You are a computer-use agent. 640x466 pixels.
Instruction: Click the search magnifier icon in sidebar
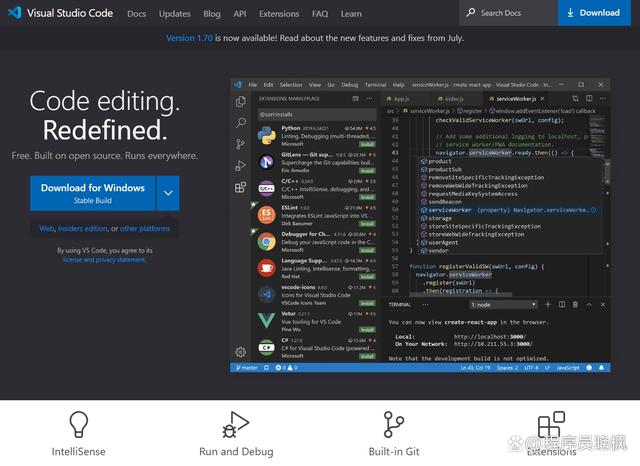240,122
